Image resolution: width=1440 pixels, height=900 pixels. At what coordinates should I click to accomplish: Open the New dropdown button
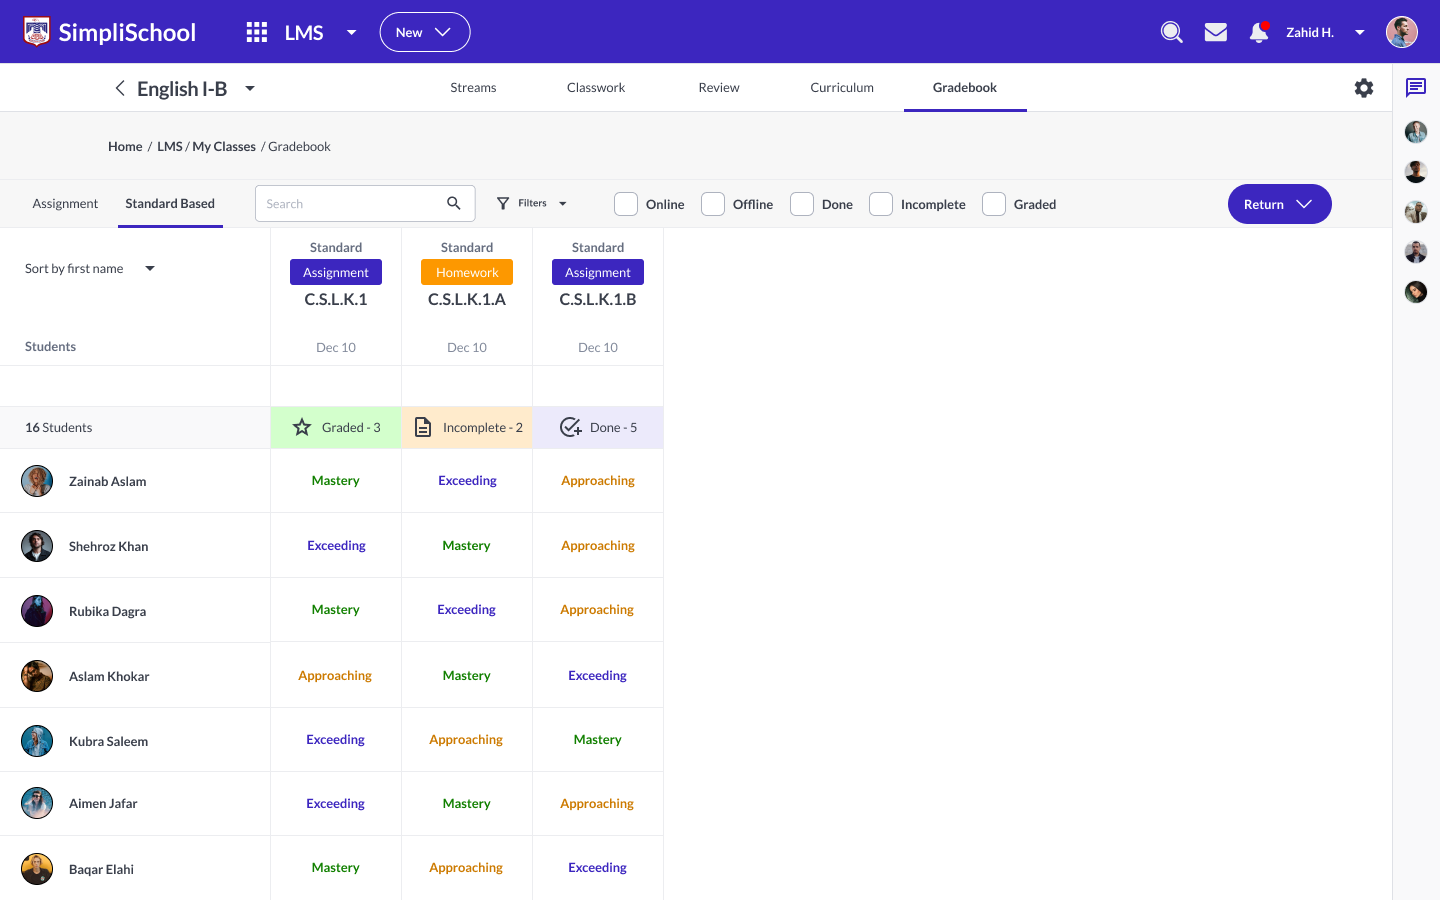click(425, 32)
